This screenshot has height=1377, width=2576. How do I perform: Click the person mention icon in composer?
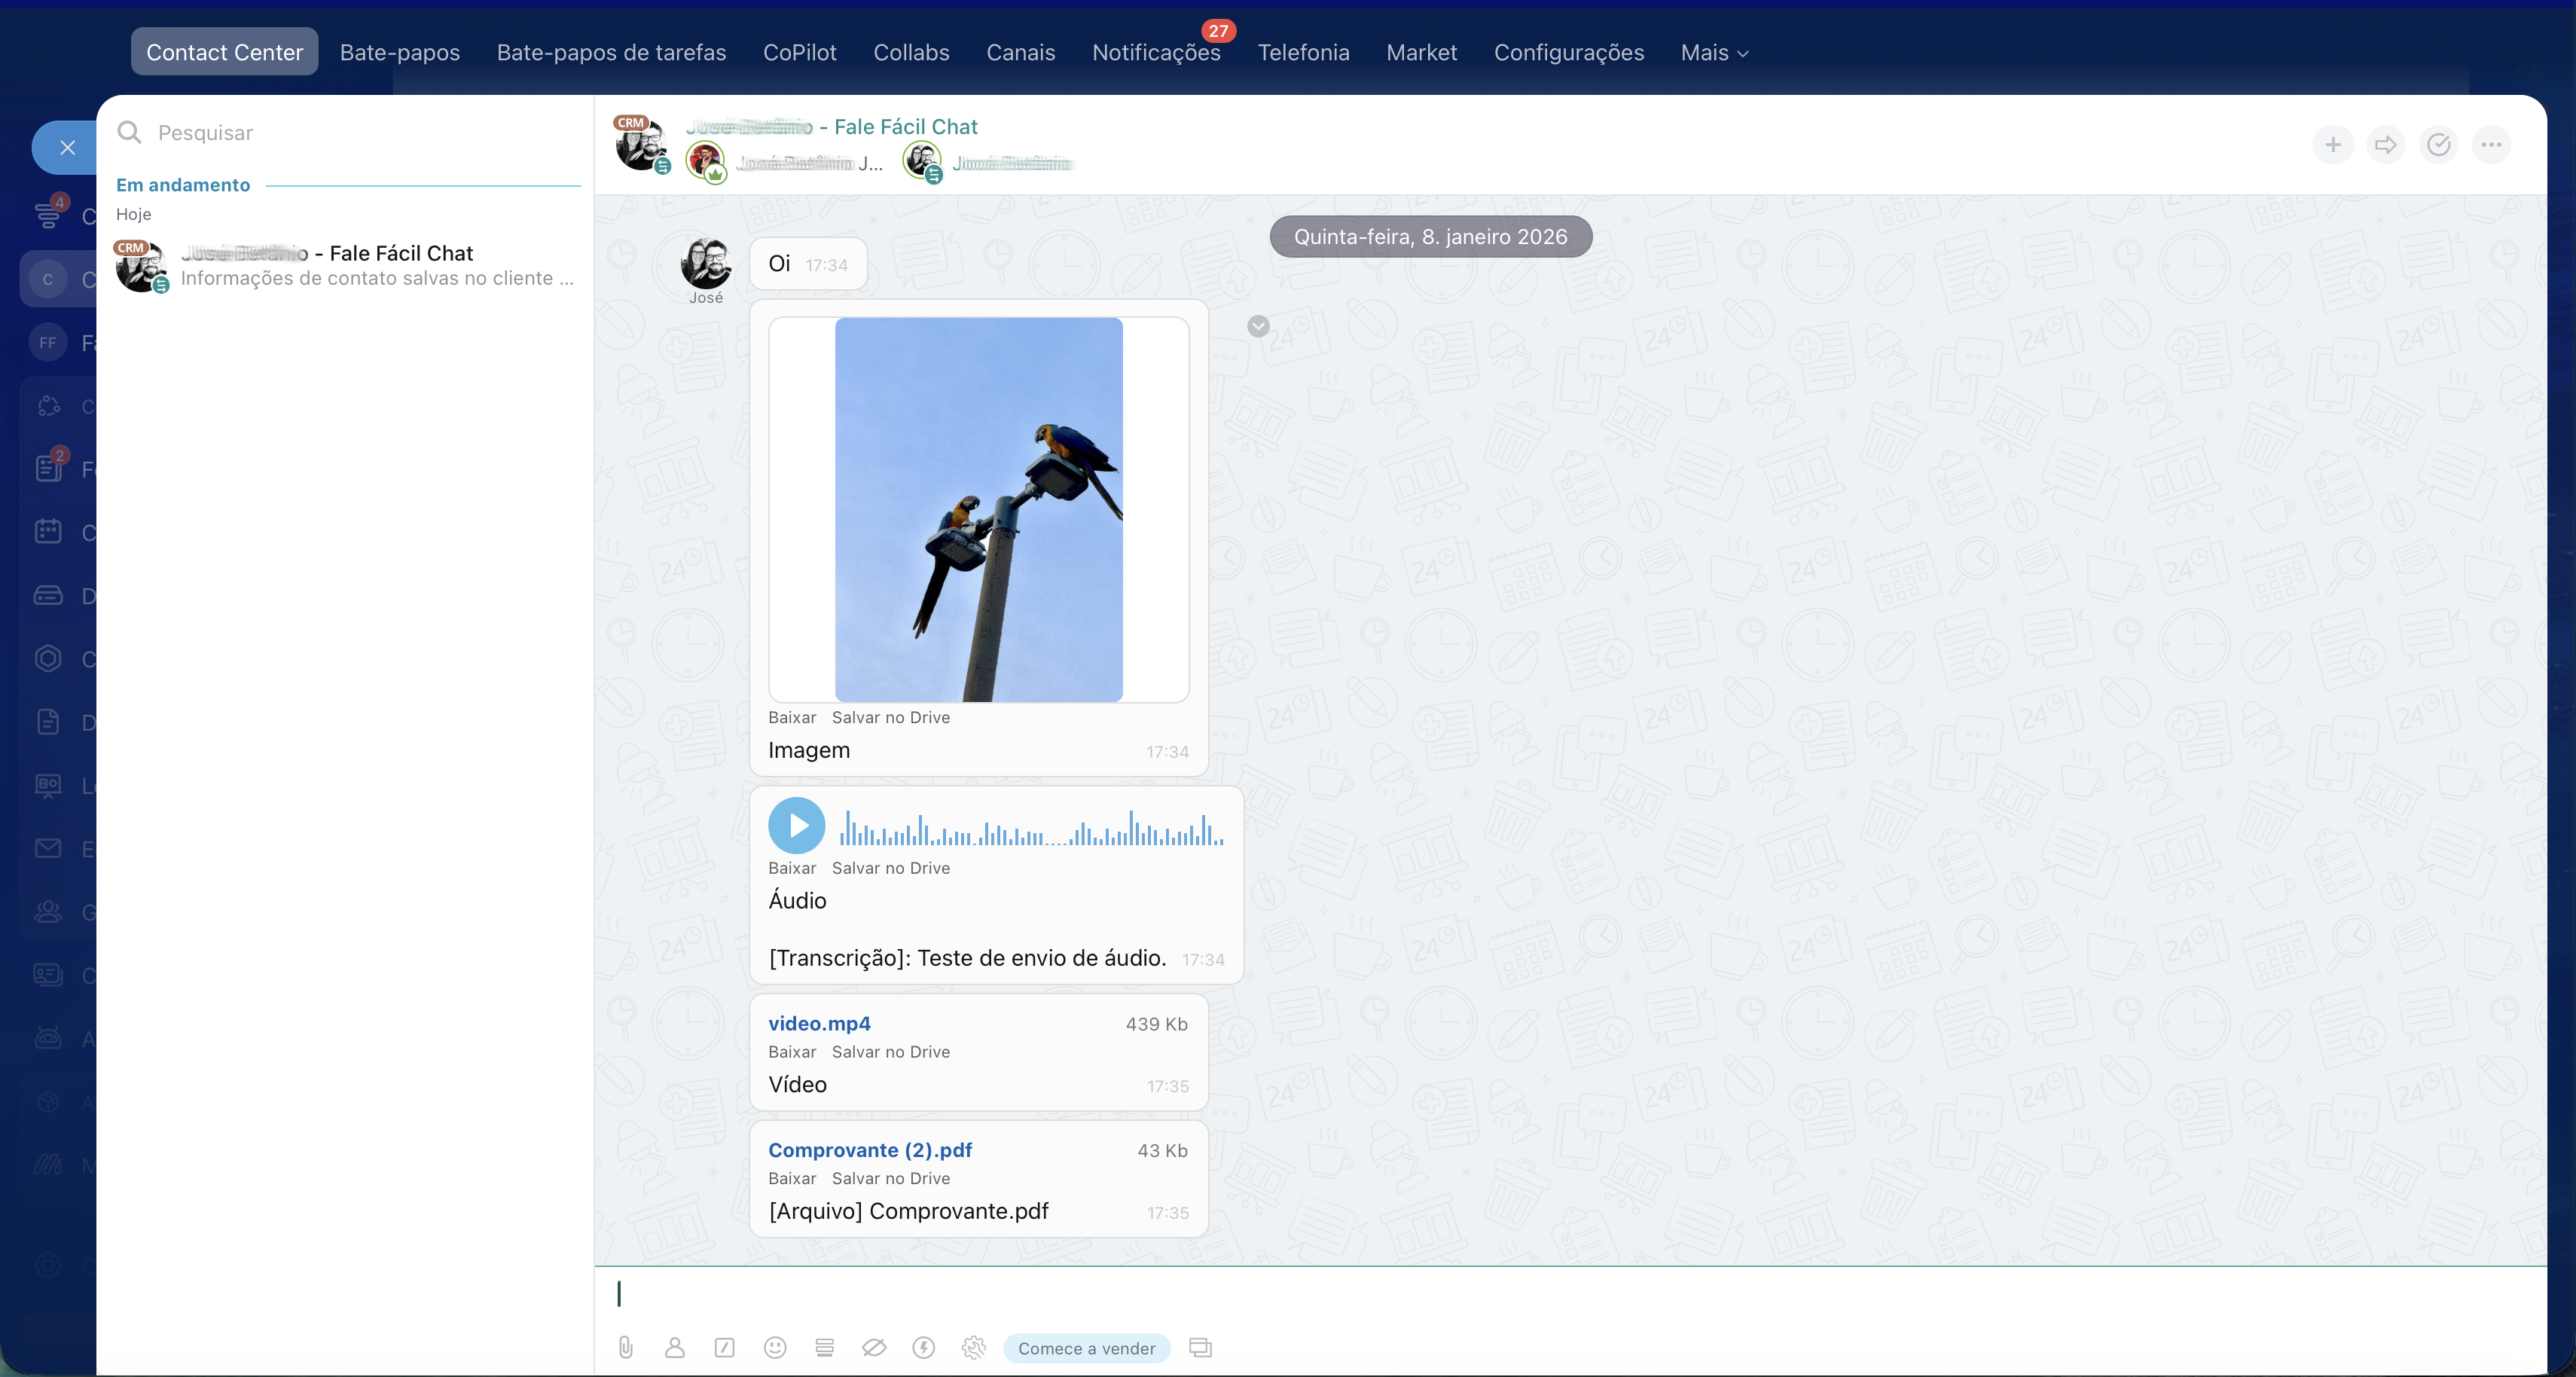(675, 1348)
